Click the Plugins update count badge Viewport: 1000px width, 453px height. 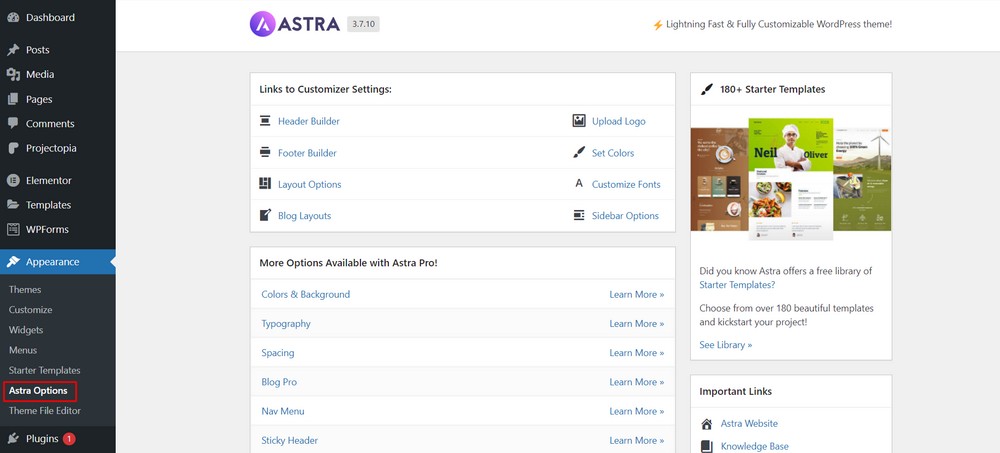tap(69, 439)
